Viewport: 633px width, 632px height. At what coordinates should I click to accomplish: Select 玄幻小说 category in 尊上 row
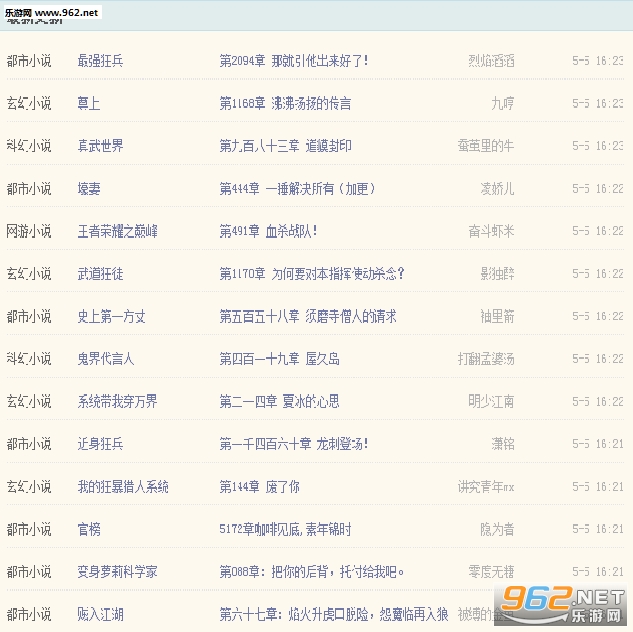(29, 104)
